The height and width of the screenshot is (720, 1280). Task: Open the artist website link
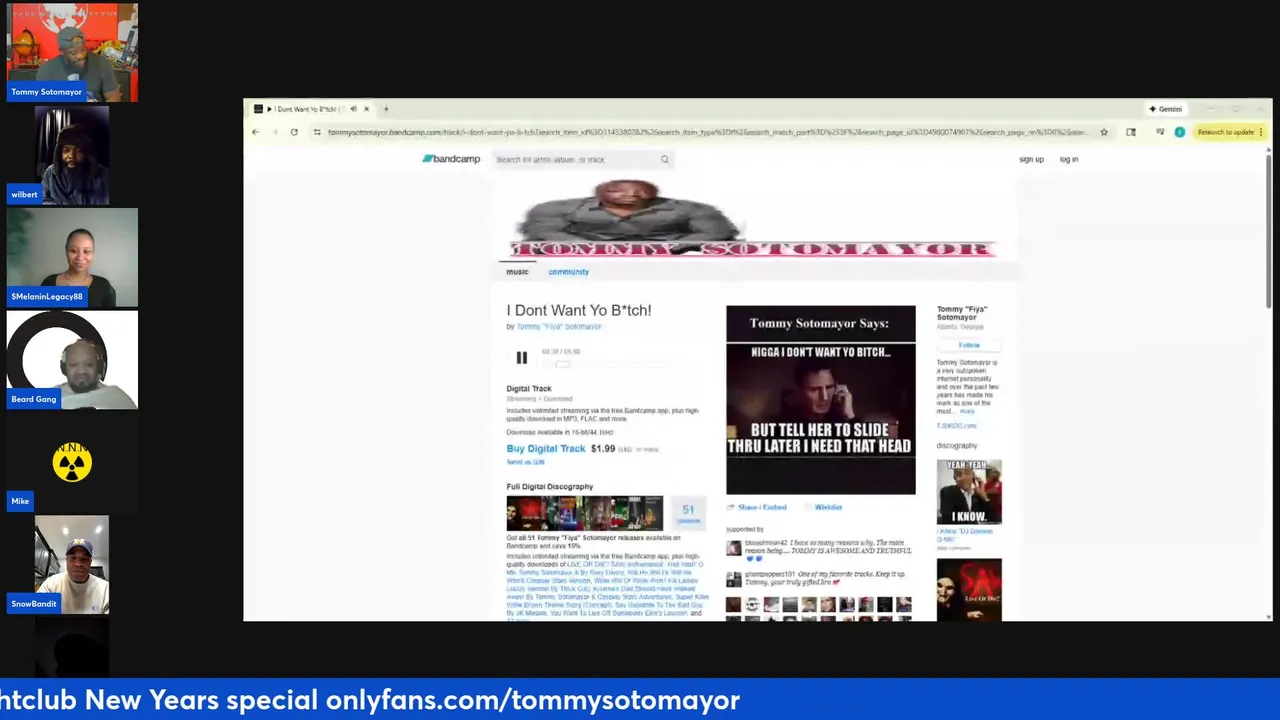(x=956, y=426)
